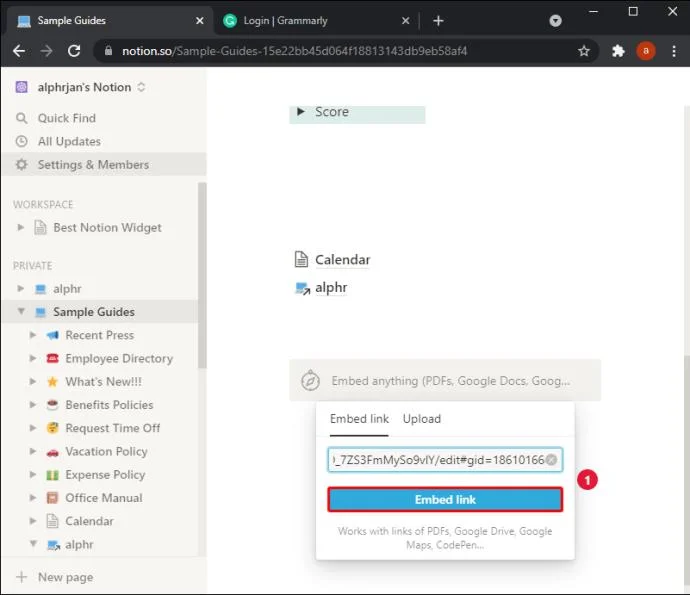The width and height of the screenshot is (690, 595).
Task: Click the Settings gear icon
Action: tap(21, 165)
